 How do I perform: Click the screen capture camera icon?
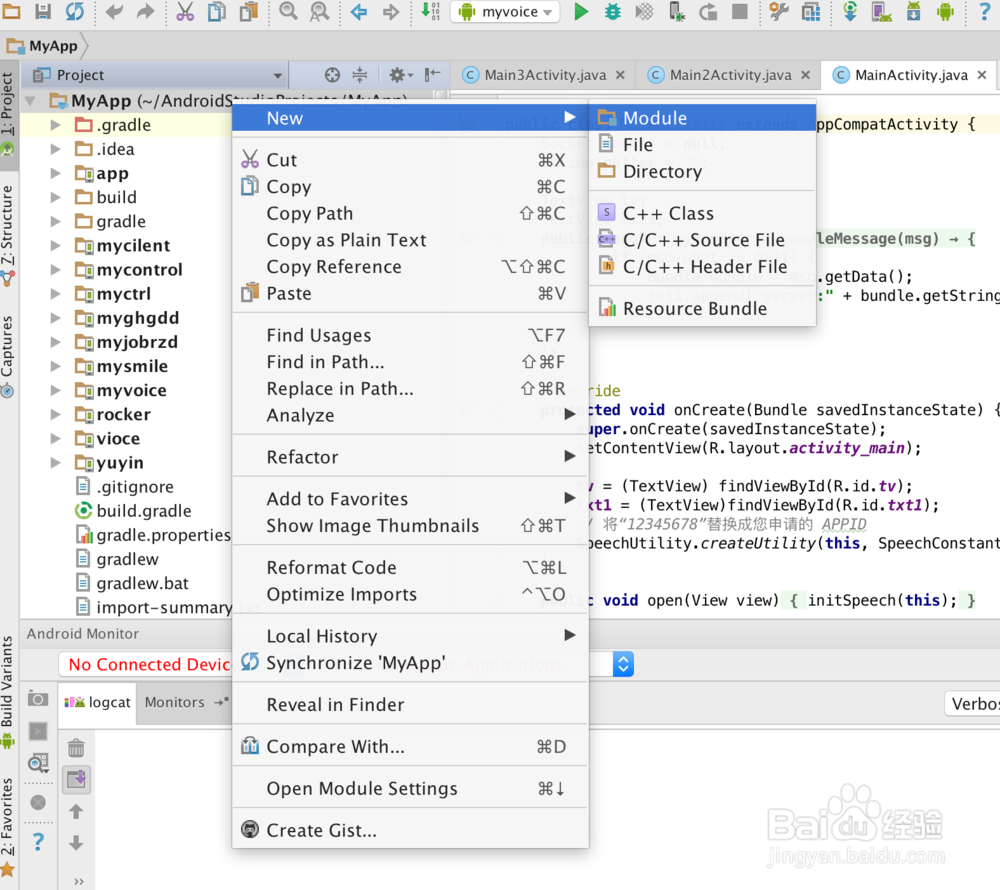tap(38, 699)
